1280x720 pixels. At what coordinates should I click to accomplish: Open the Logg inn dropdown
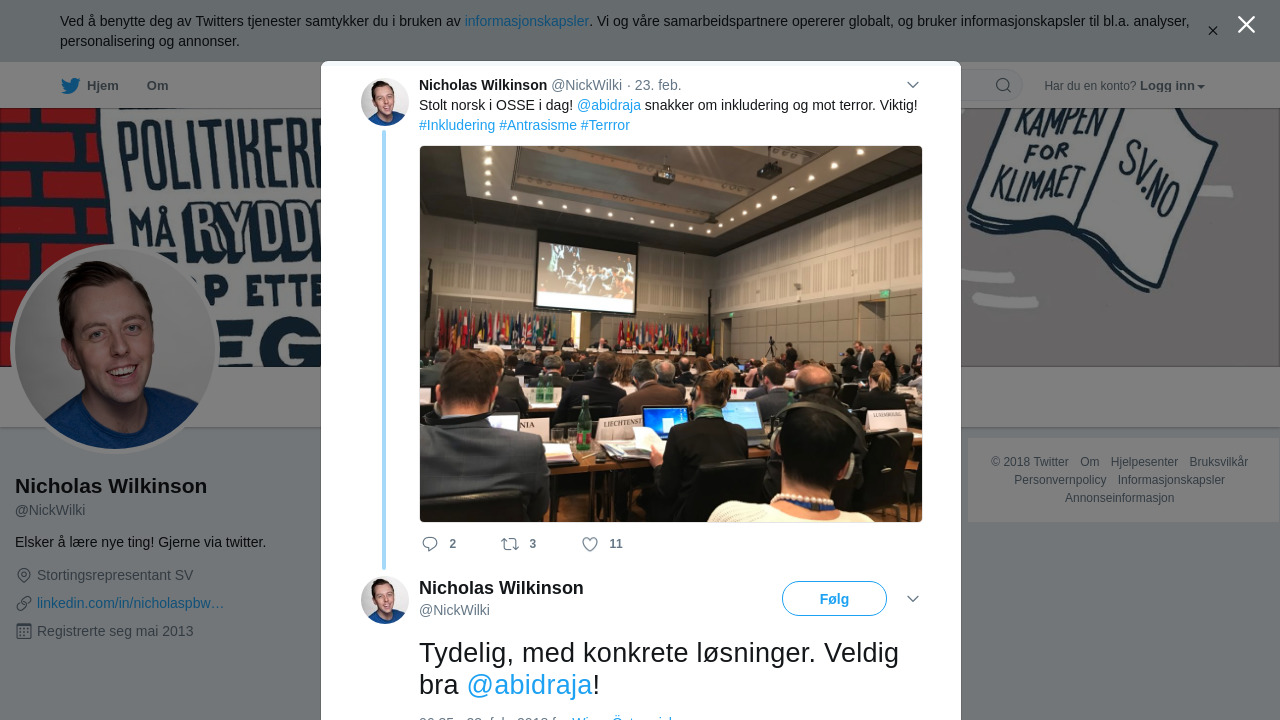pyautogui.click(x=1172, y=86)
